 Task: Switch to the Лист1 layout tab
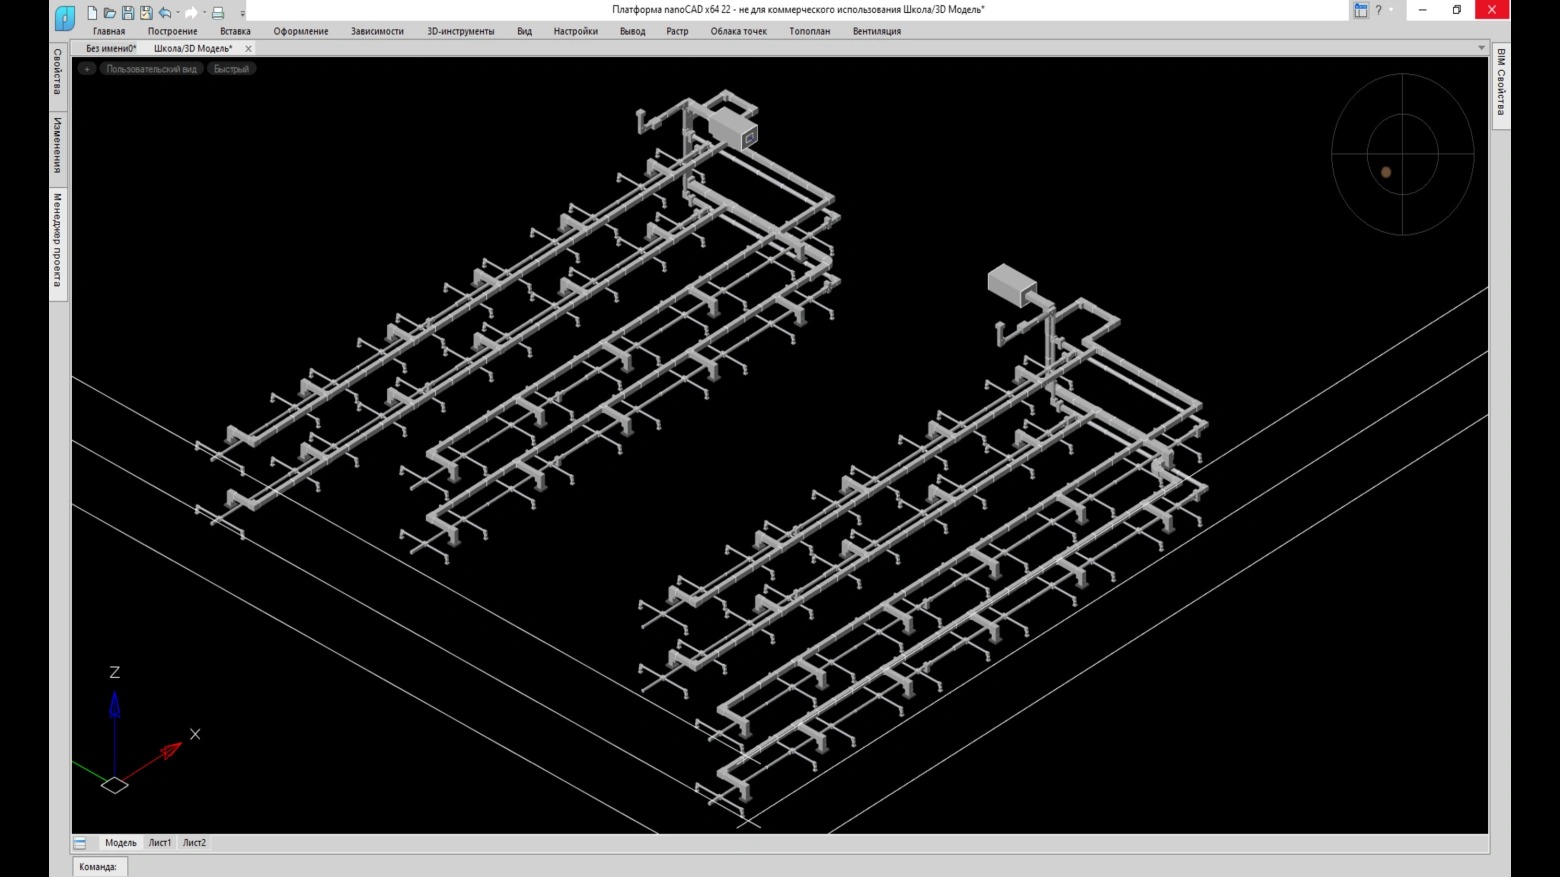[160, 843]
